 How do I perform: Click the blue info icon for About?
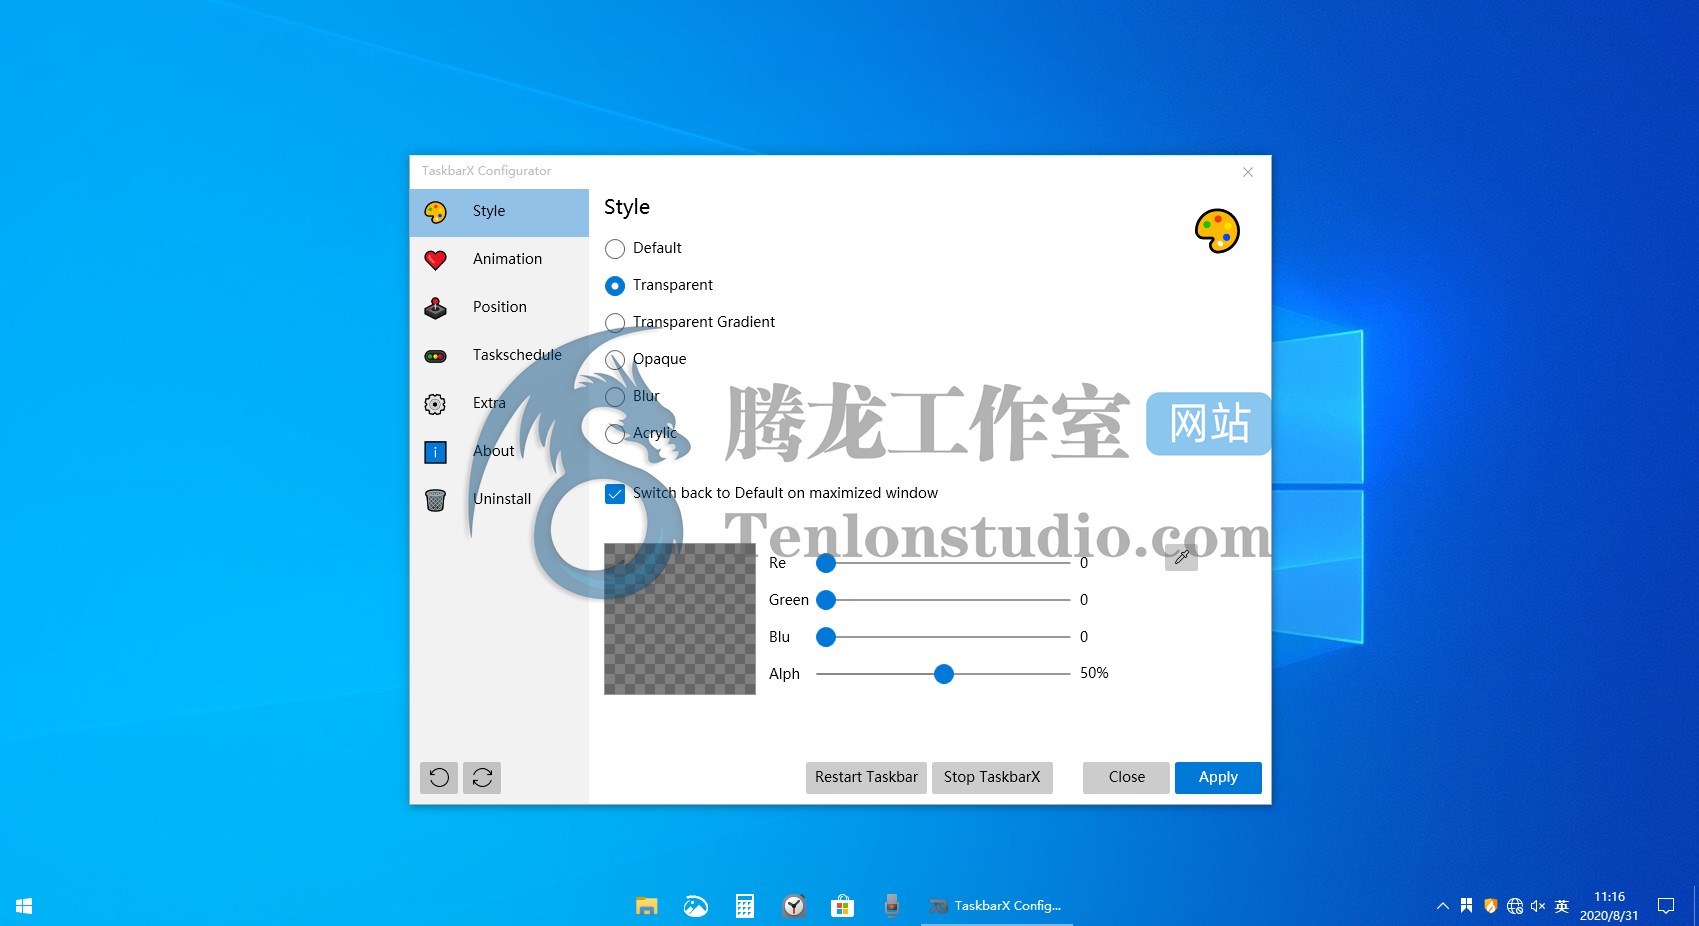point(435,452)
